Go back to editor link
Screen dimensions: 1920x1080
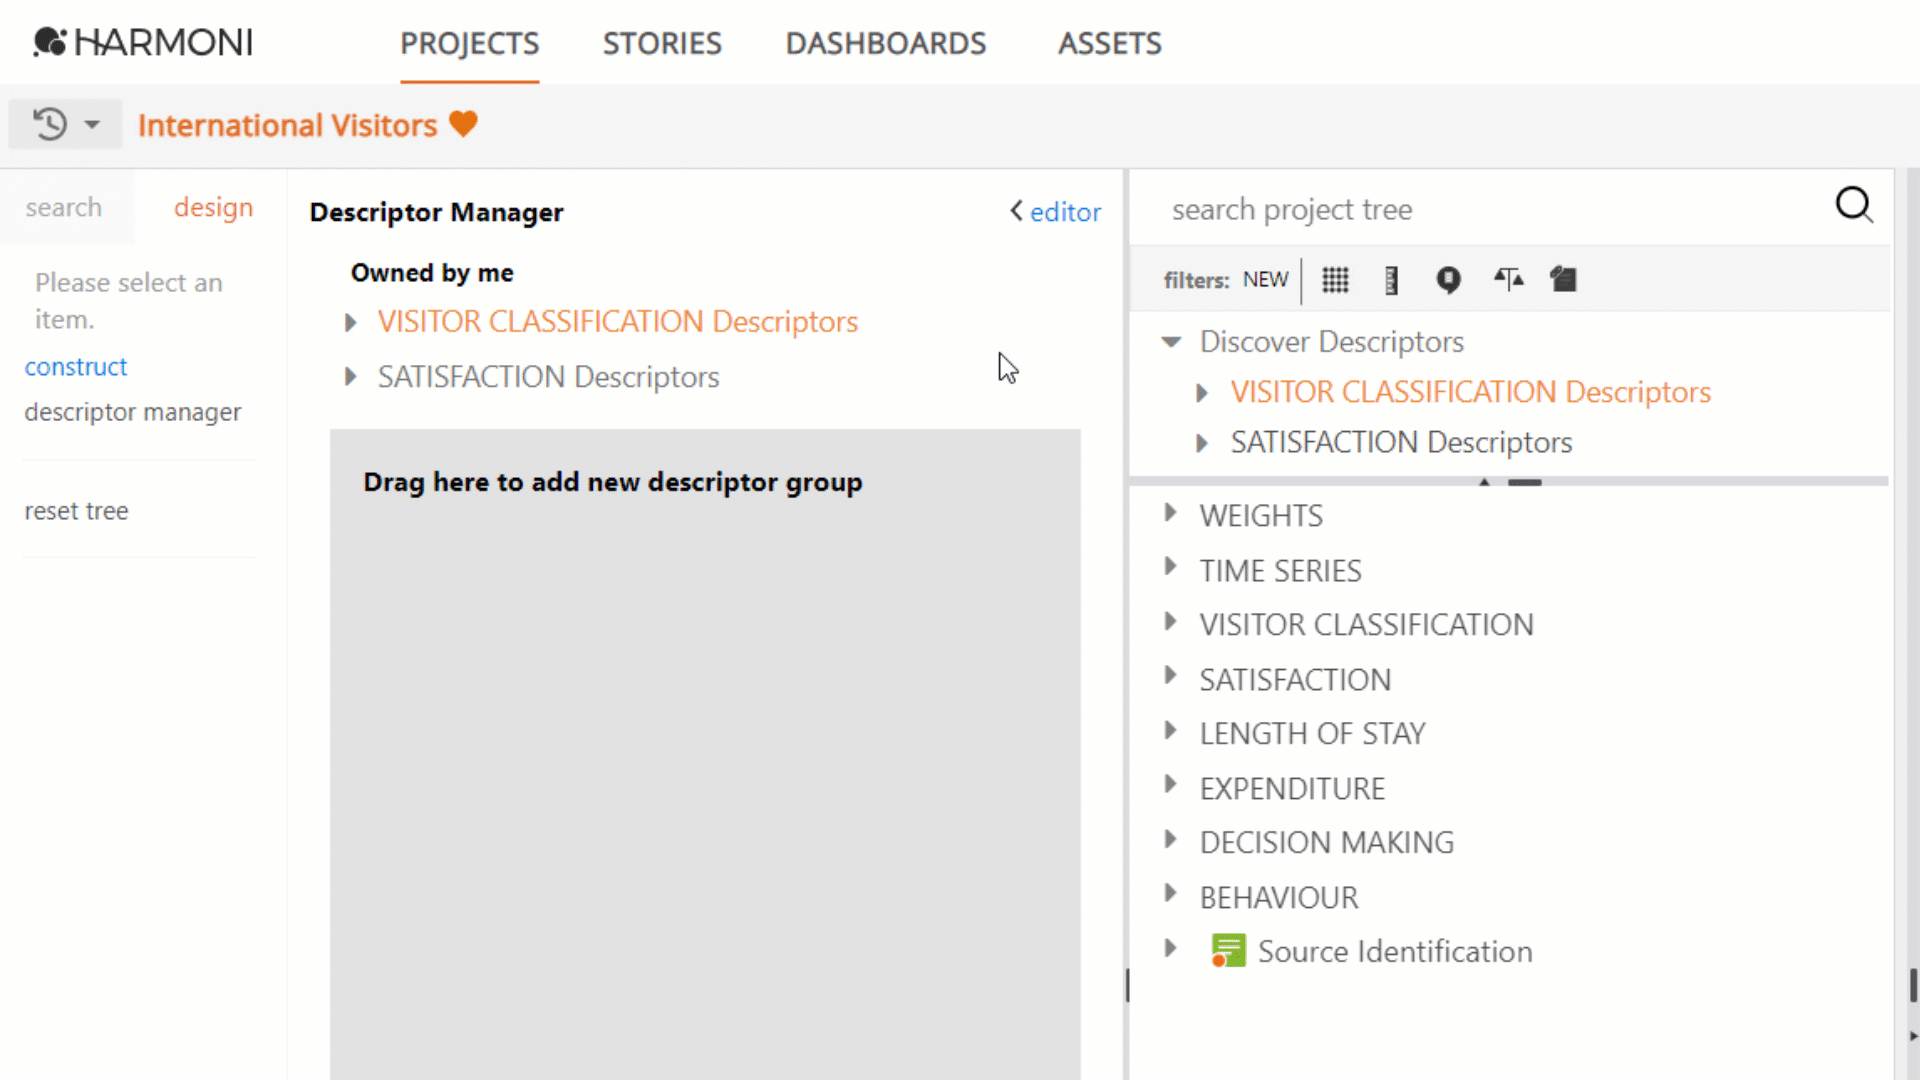coord(1056,212)
